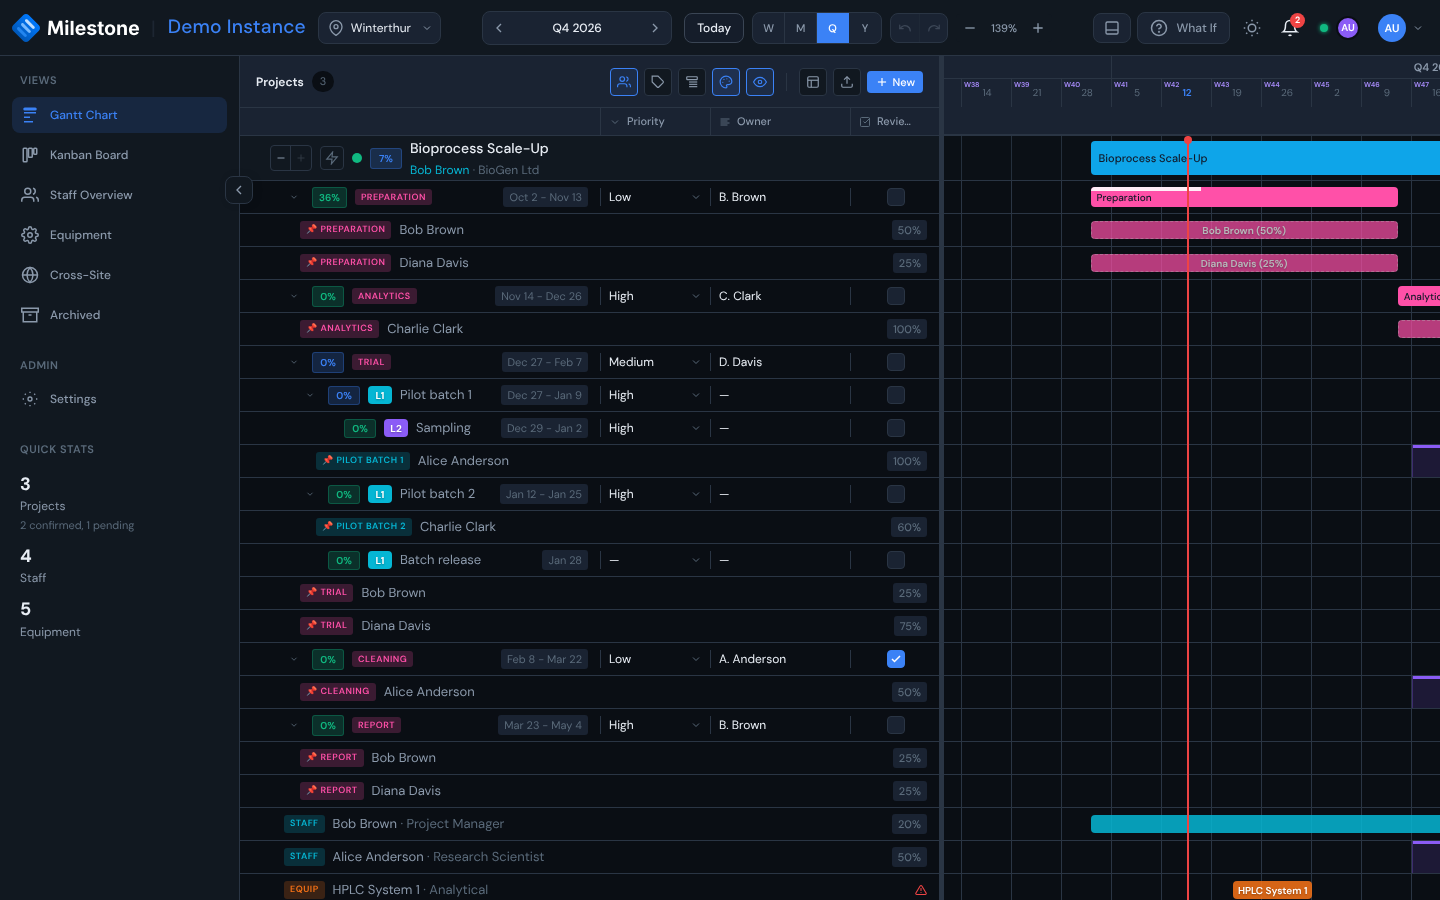Collapse the Analytics phase row
Screen dimensions: 1440x900
294,296
